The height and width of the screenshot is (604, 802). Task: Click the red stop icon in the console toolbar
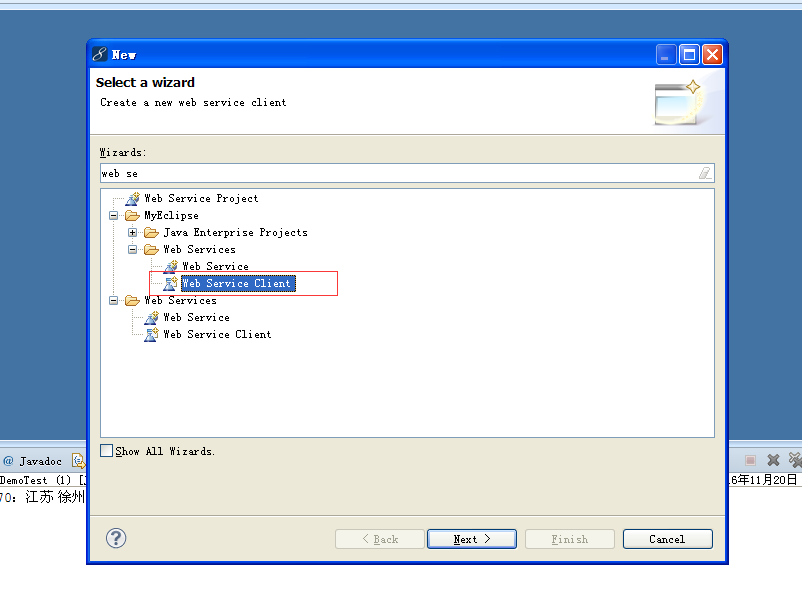tap(750, 460)
